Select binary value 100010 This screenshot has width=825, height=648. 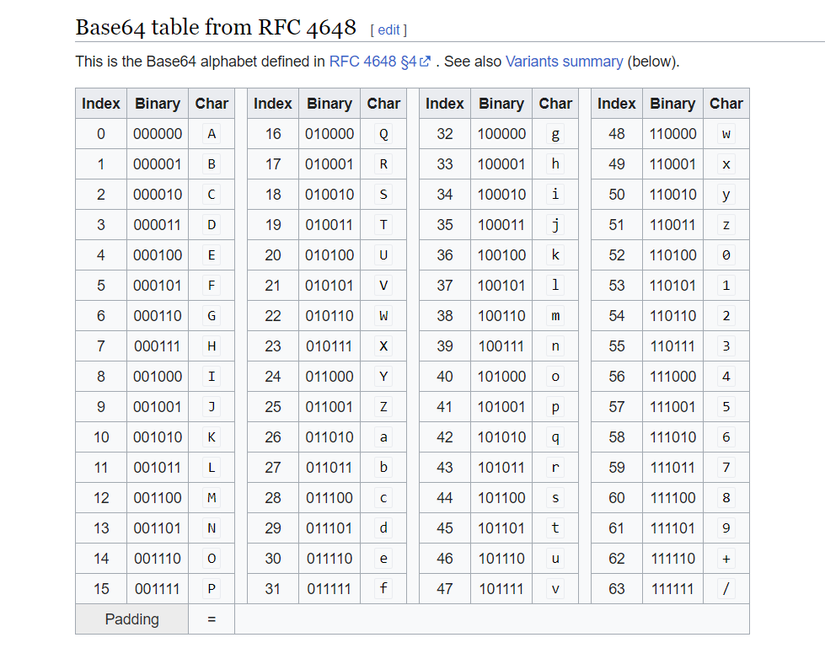click(501, 195)
